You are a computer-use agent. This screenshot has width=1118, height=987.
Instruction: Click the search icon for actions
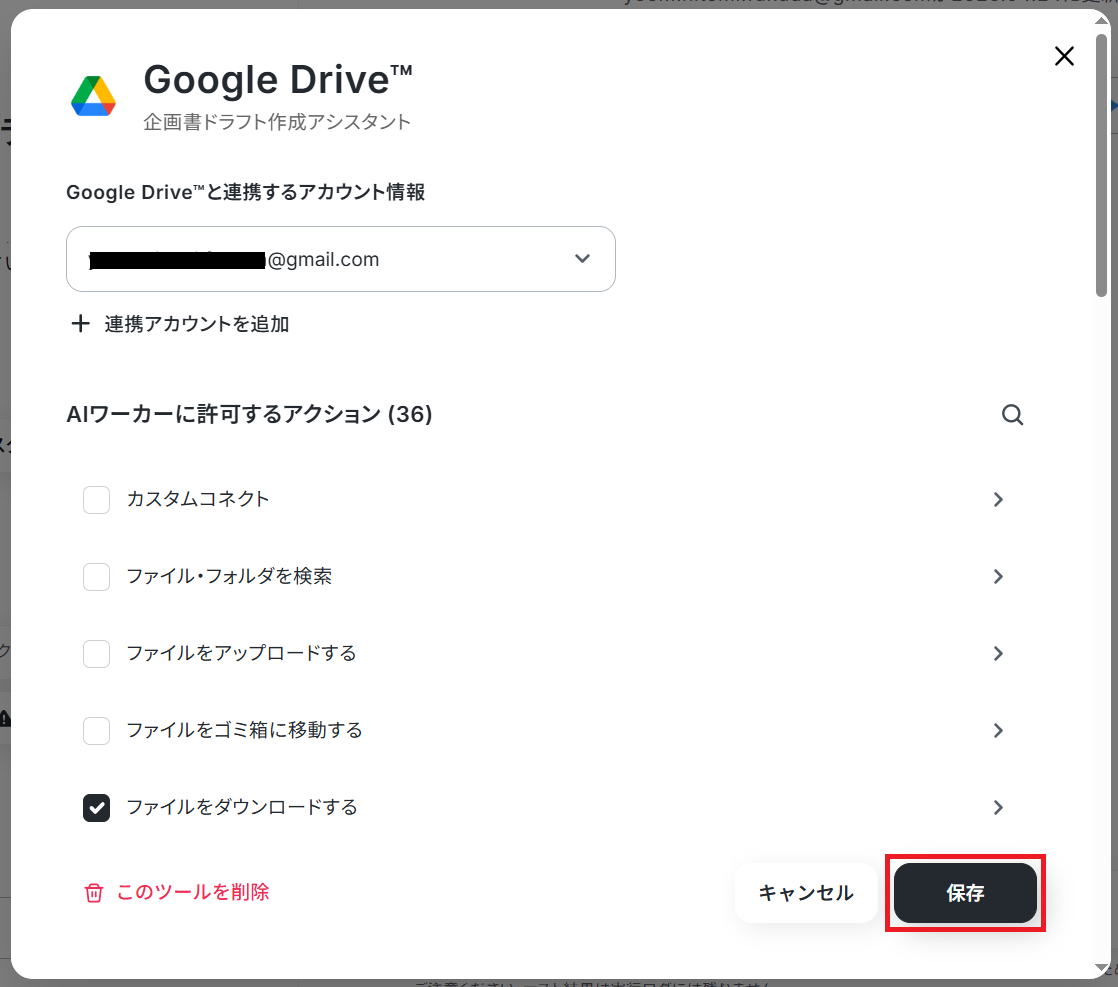tap(1012, 414)
